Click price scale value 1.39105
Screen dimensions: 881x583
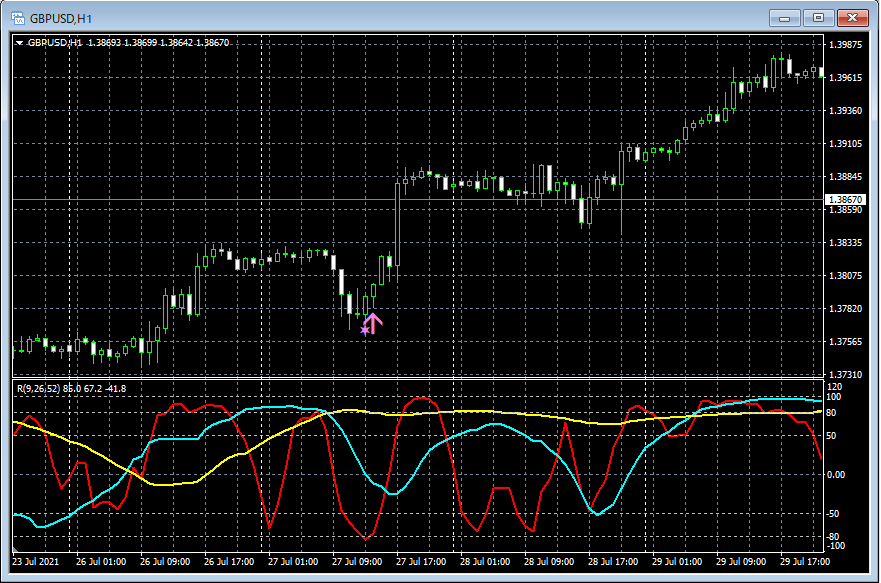click(846, 144)
